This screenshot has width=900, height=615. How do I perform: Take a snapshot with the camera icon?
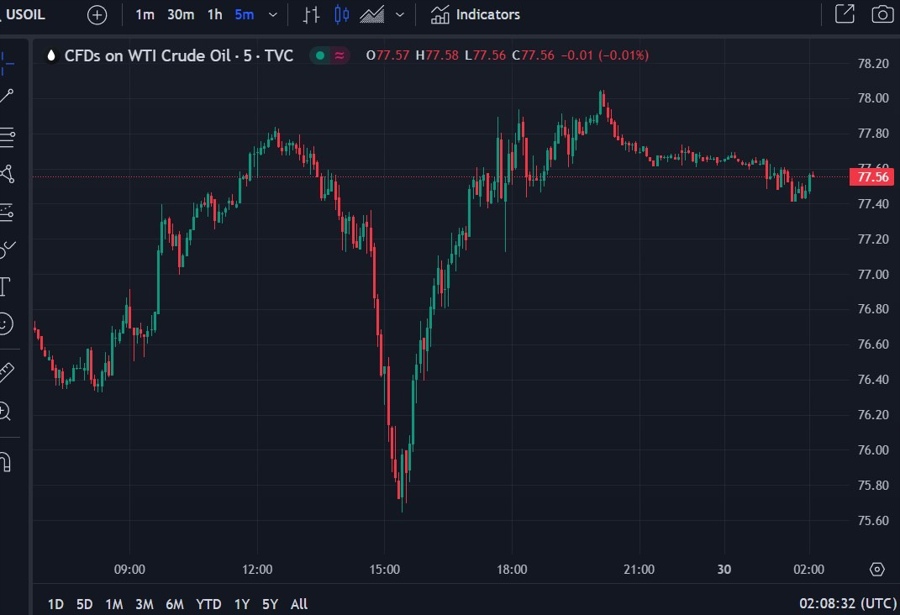883,14
